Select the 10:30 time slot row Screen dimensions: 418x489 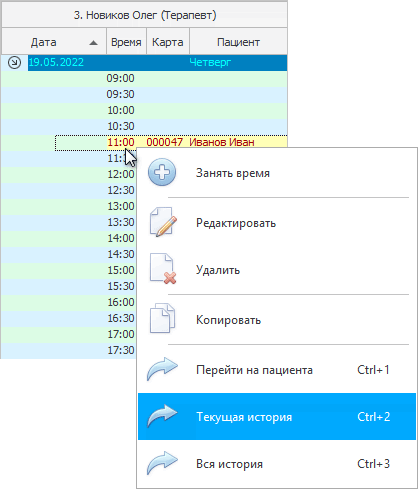tap(144, 126)
